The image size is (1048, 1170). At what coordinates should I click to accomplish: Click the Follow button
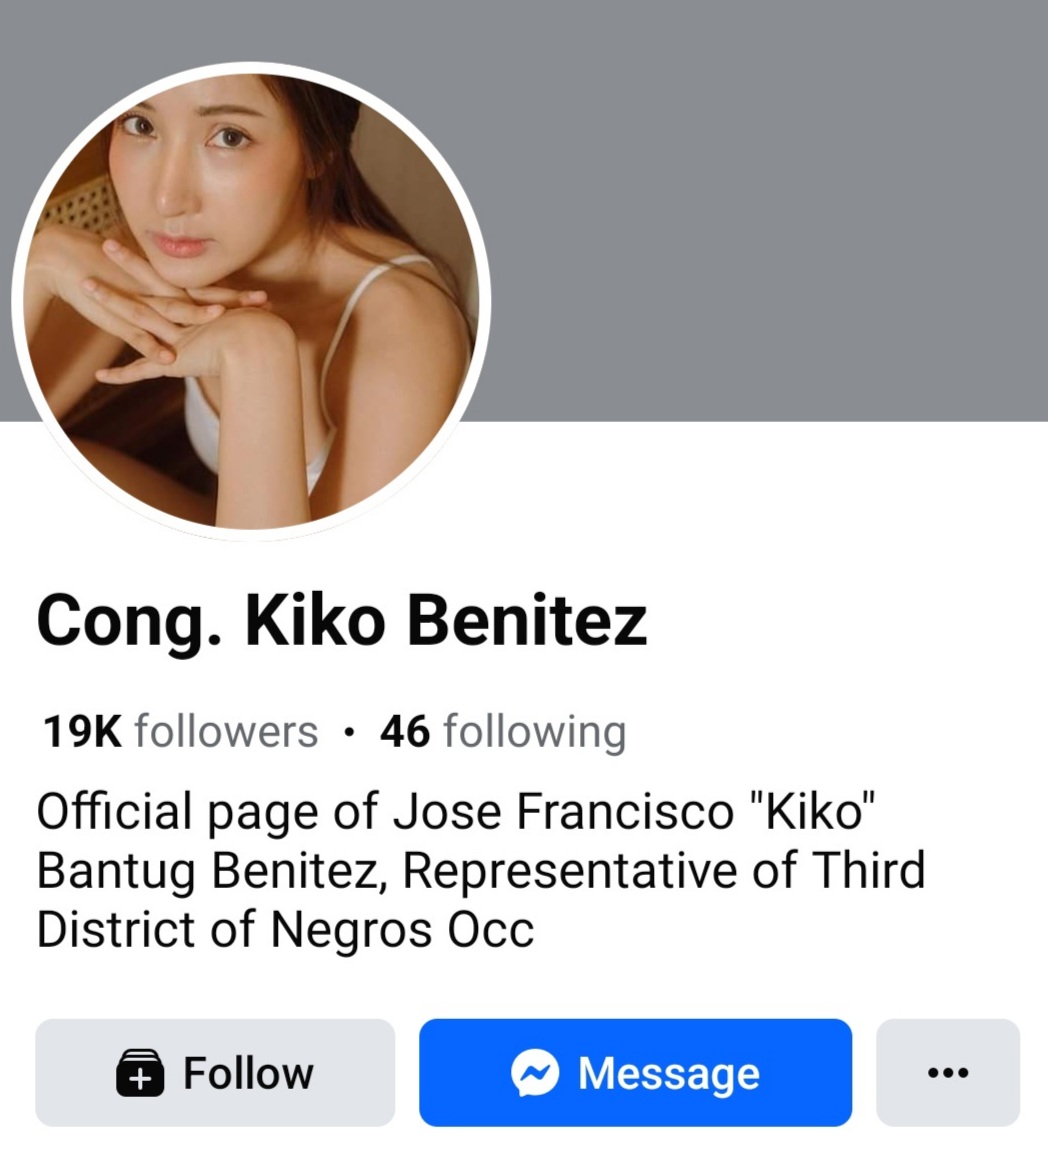215,1073
